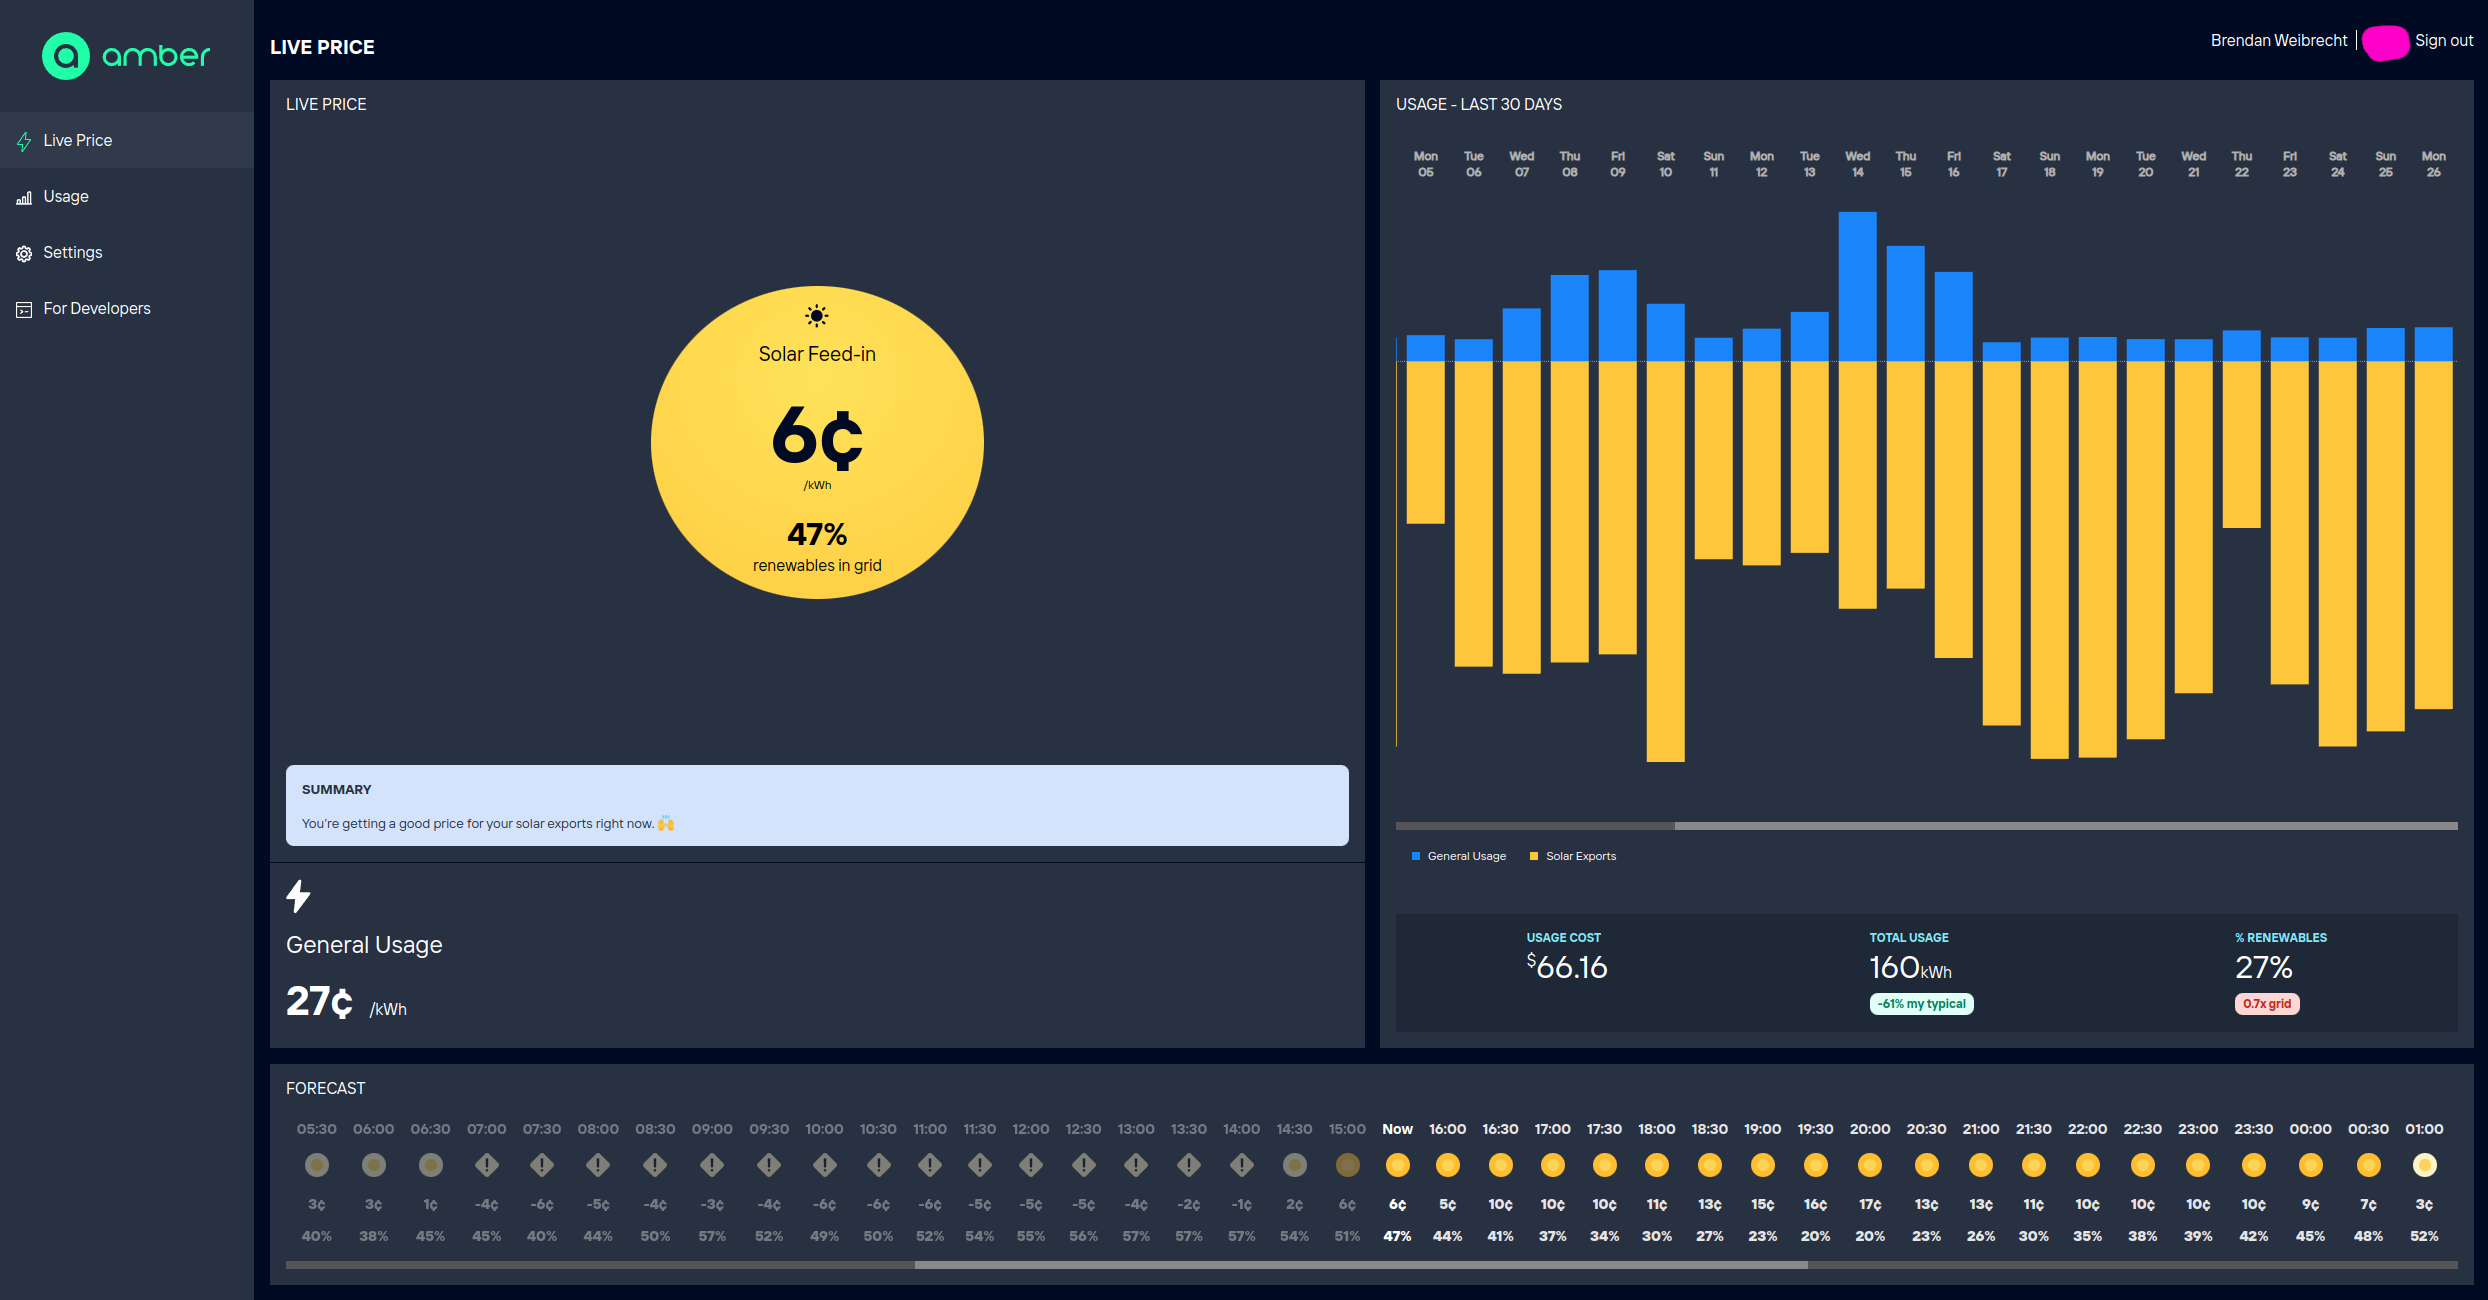
Task: Click the bar chart Usage icon
Action: (x=24, y=198)
